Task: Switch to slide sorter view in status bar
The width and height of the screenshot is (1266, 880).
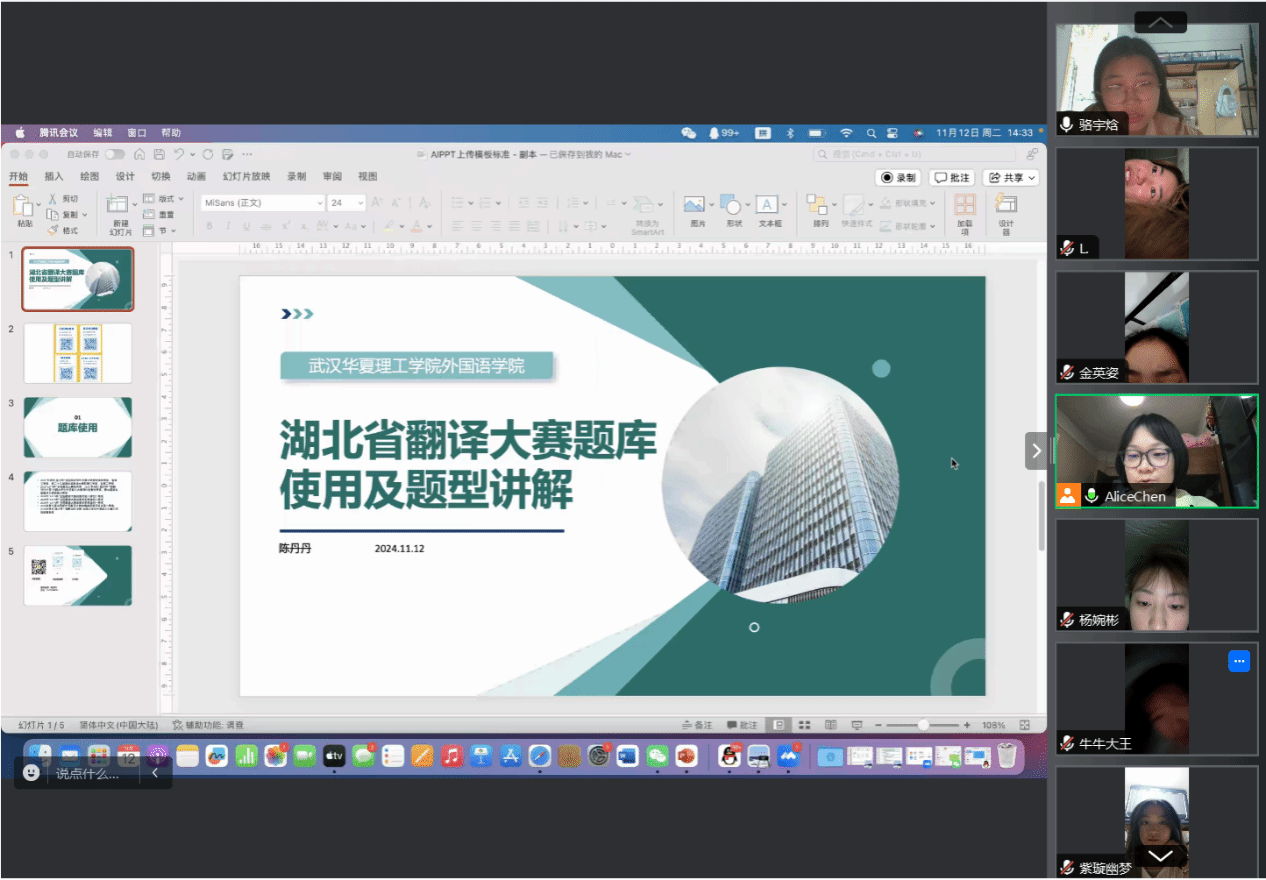Action: [804, 725]
